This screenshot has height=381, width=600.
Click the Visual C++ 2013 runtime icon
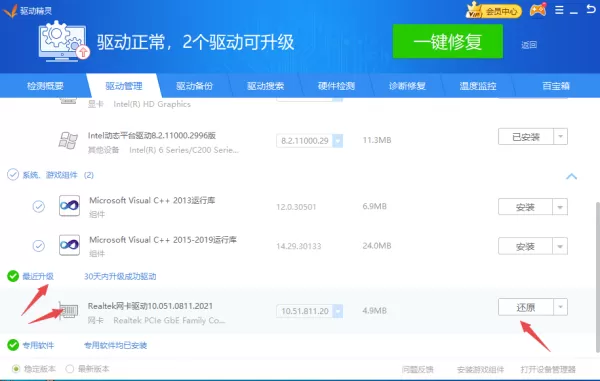pos(69,206)
